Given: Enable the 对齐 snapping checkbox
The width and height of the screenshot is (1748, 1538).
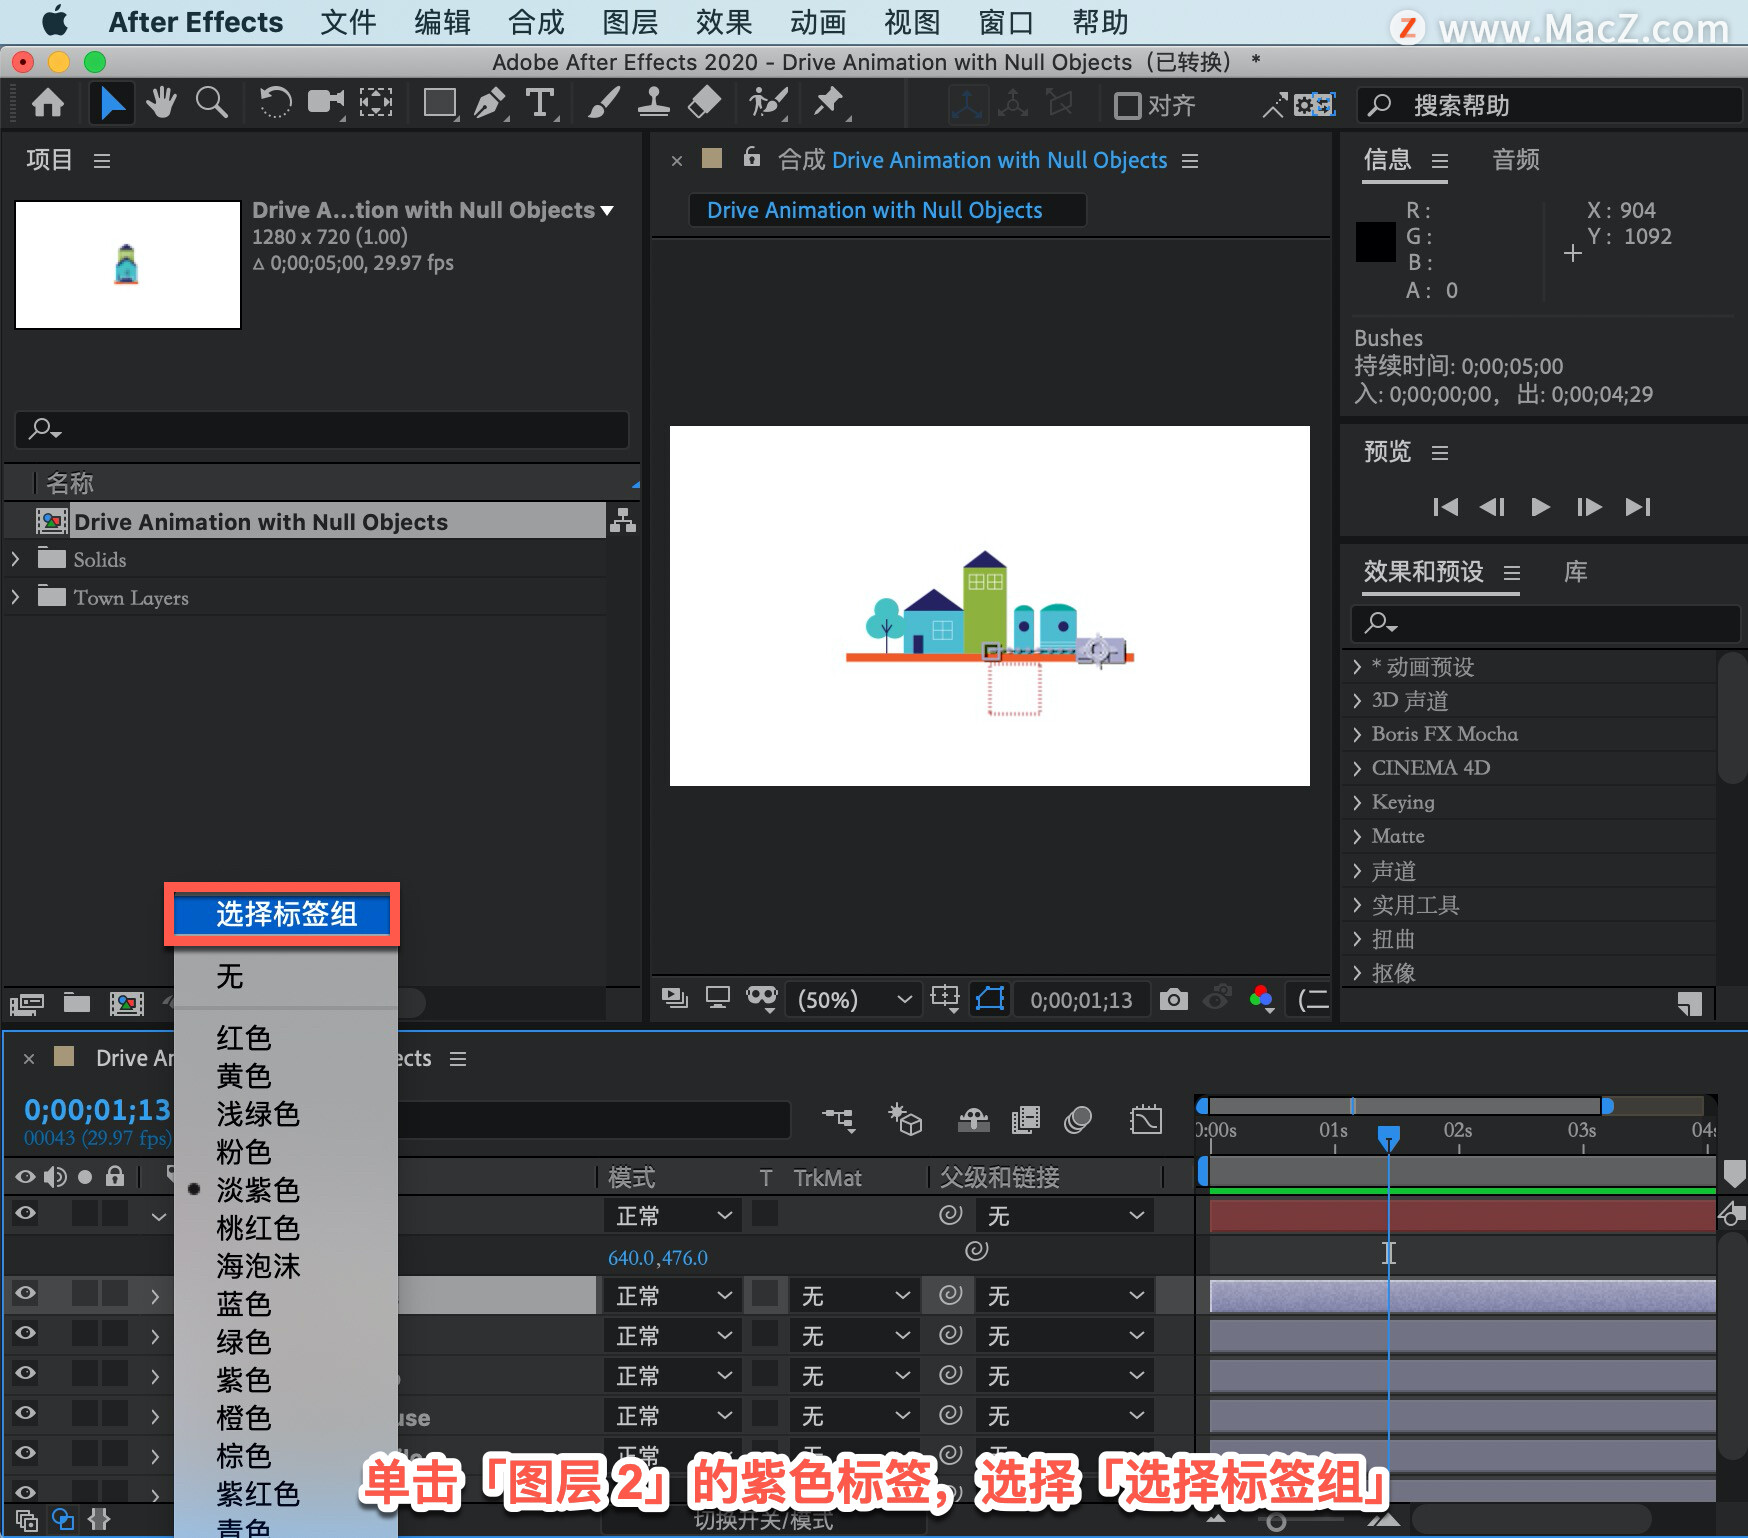Looking at the screenshot, I should (x=1127, y=105).
